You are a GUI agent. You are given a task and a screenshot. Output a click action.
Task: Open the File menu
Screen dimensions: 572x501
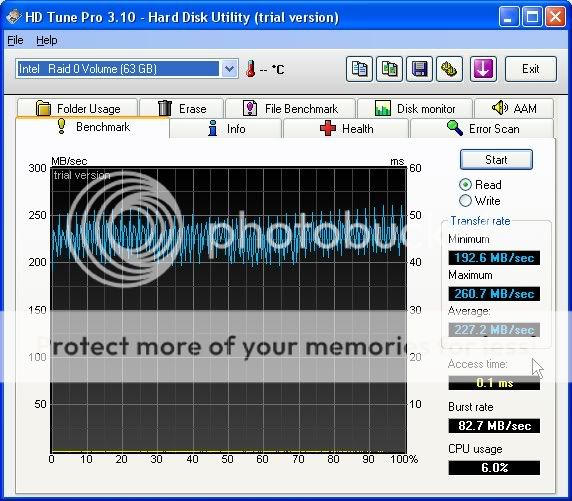[15, 40]
